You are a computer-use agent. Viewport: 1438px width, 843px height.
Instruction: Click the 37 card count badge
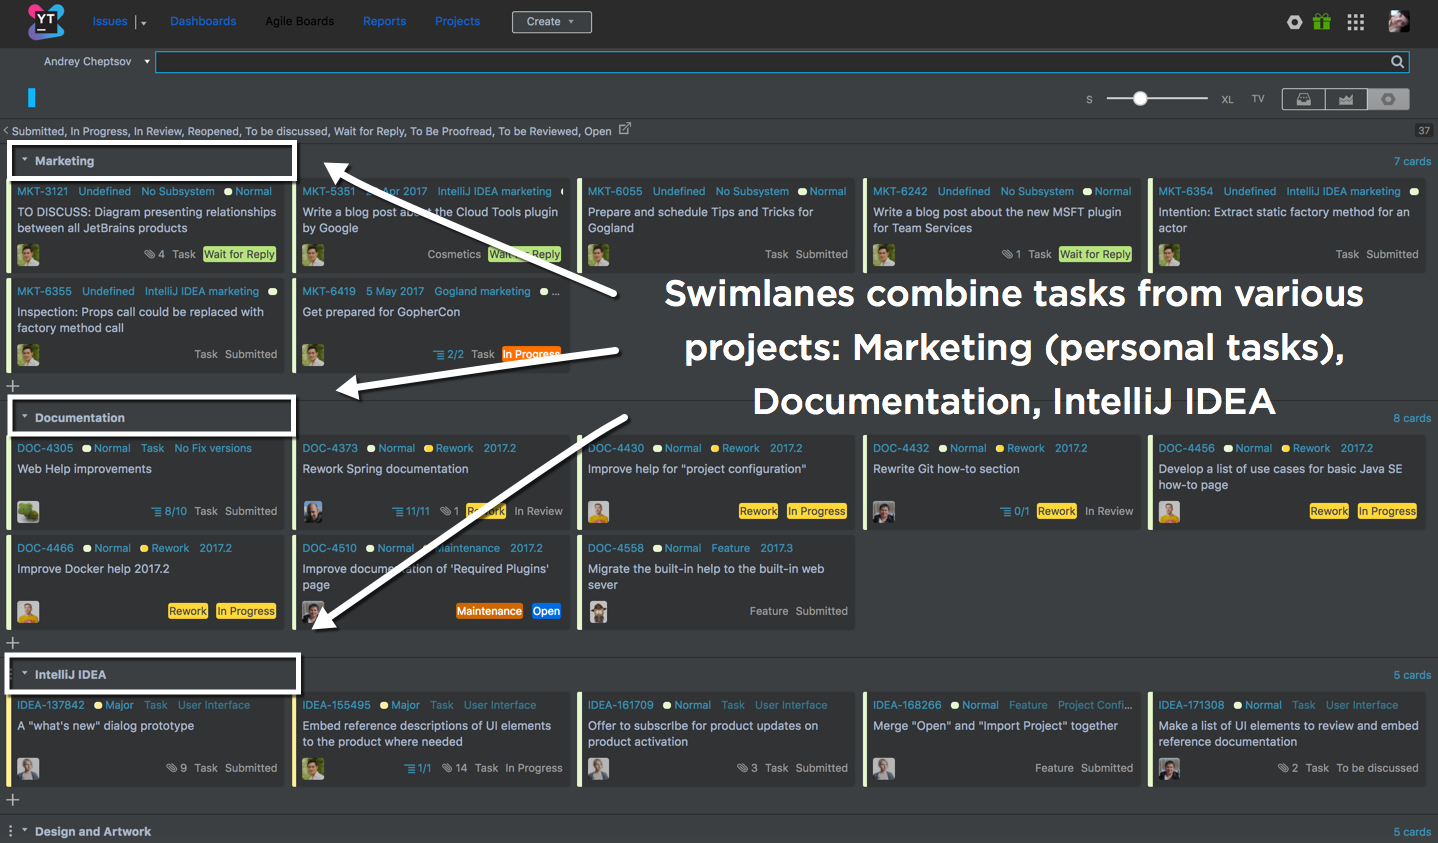click(x=1424, y=131)
